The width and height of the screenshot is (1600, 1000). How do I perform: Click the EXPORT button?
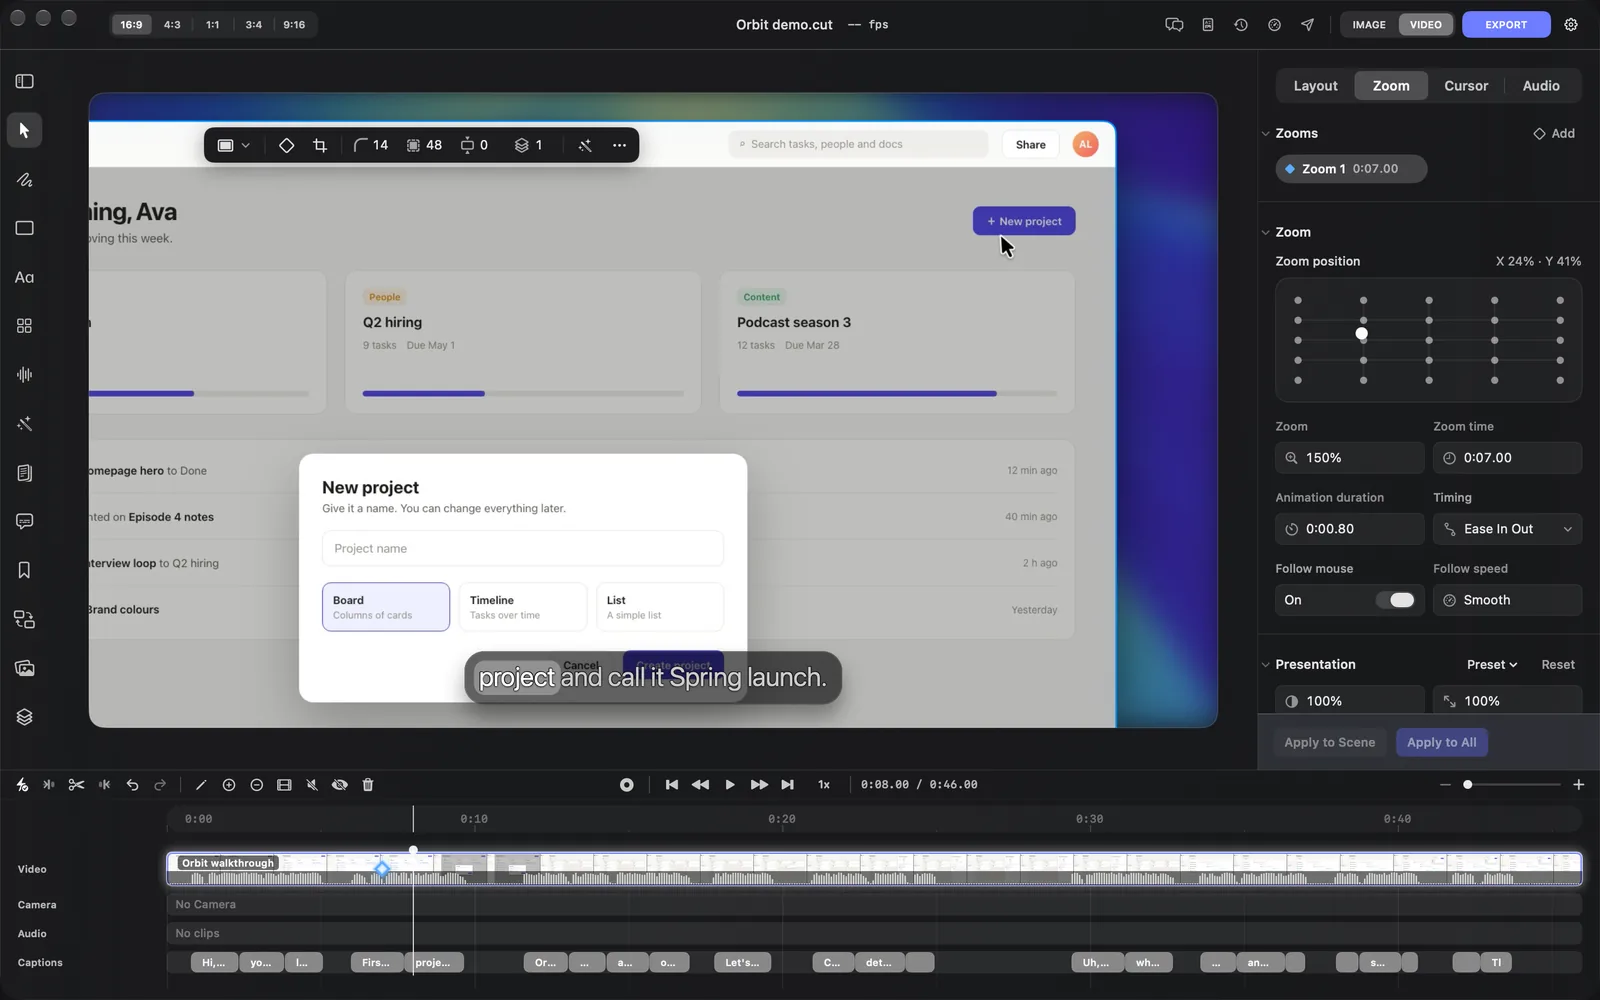pos(1506,25)
